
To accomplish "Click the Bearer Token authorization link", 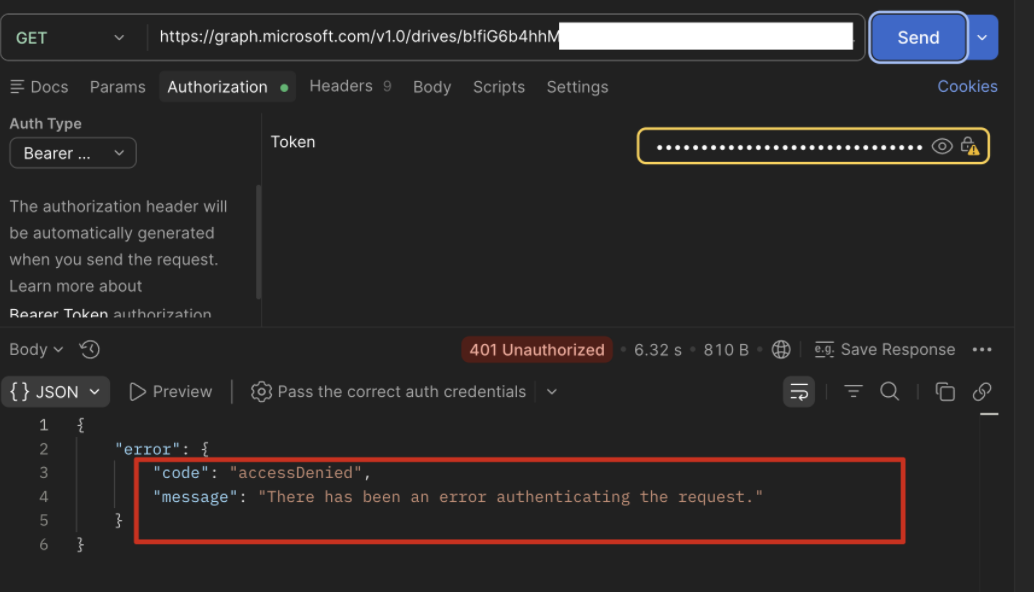I will pyautogui.click(x=59, y=314).
